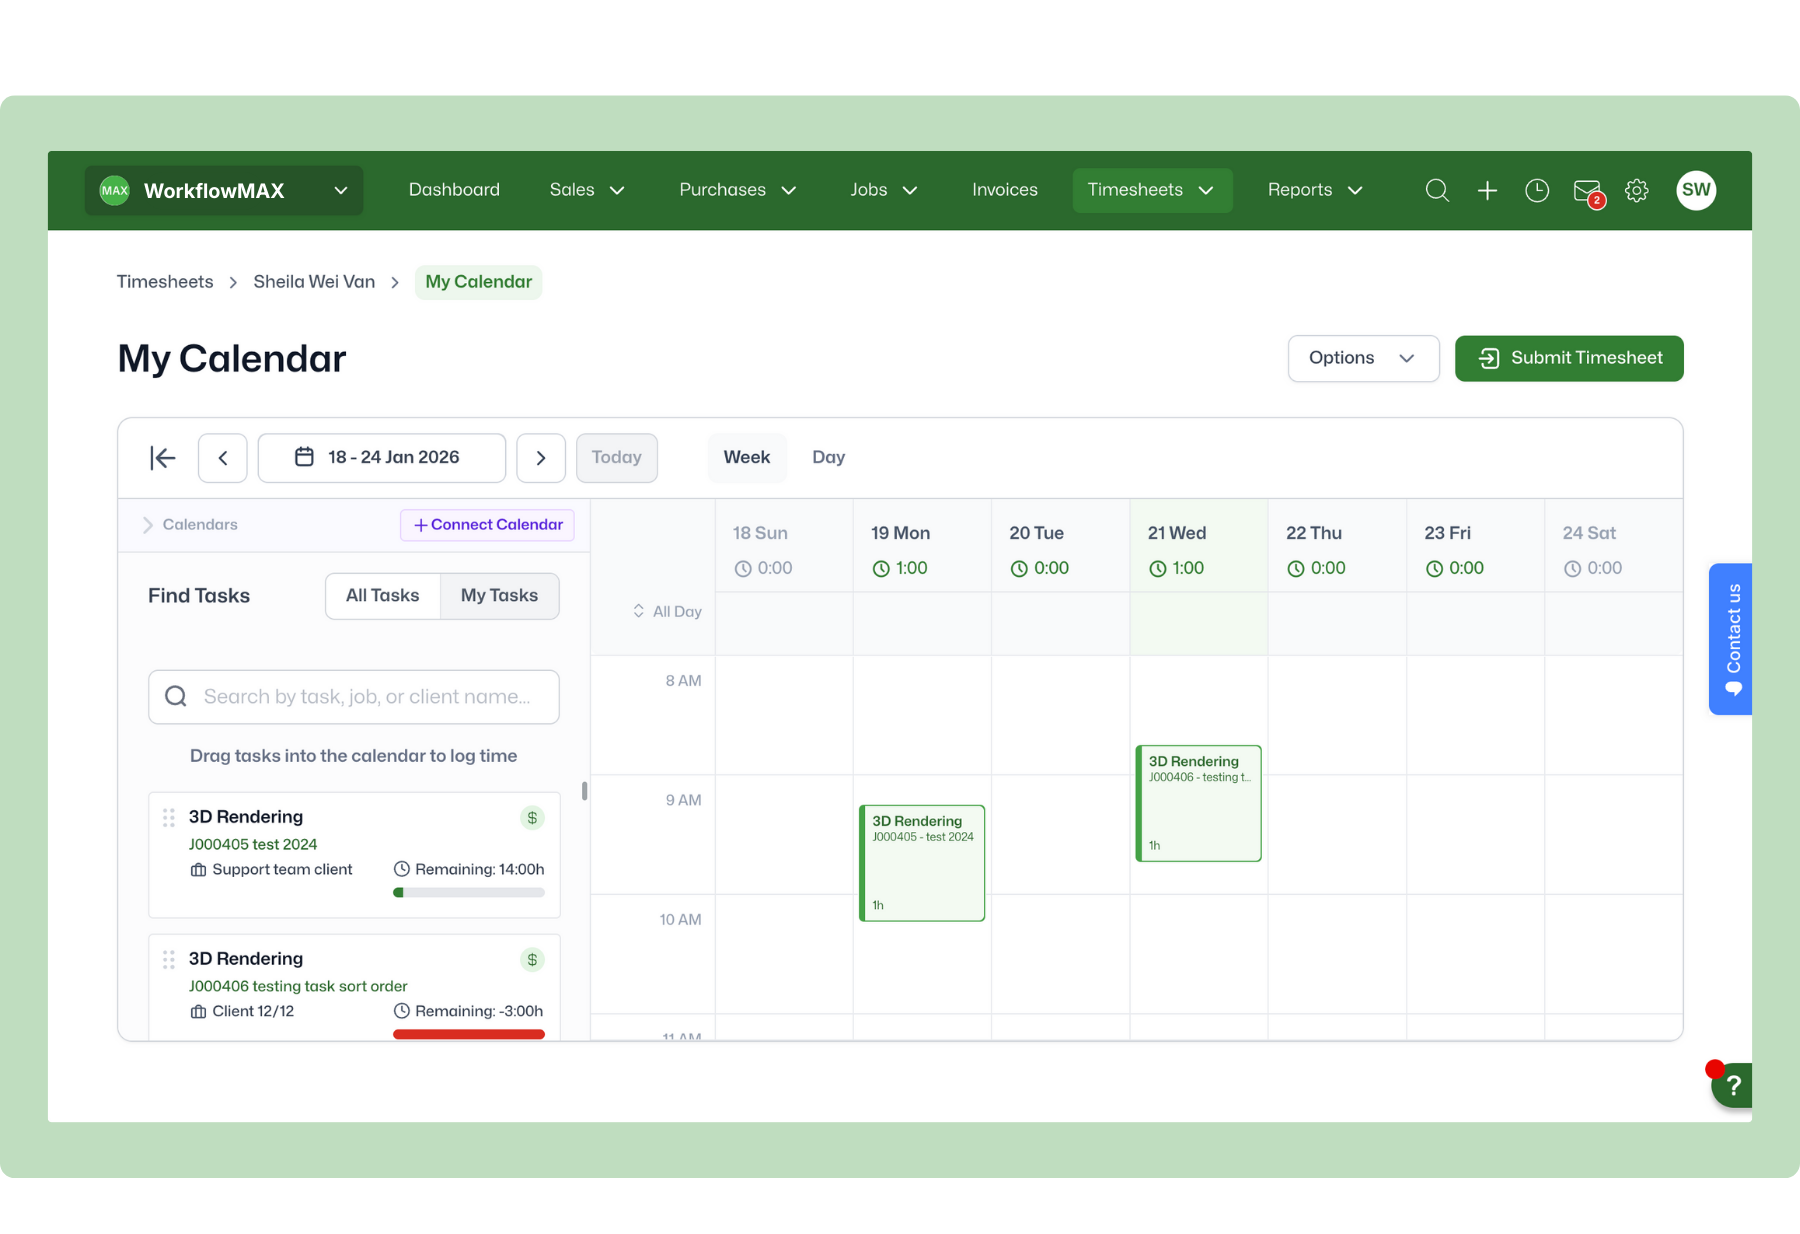Viewport: 1800px width, 1234px height.
Task: Switch task filter to All Tasks
Action: 382,596
